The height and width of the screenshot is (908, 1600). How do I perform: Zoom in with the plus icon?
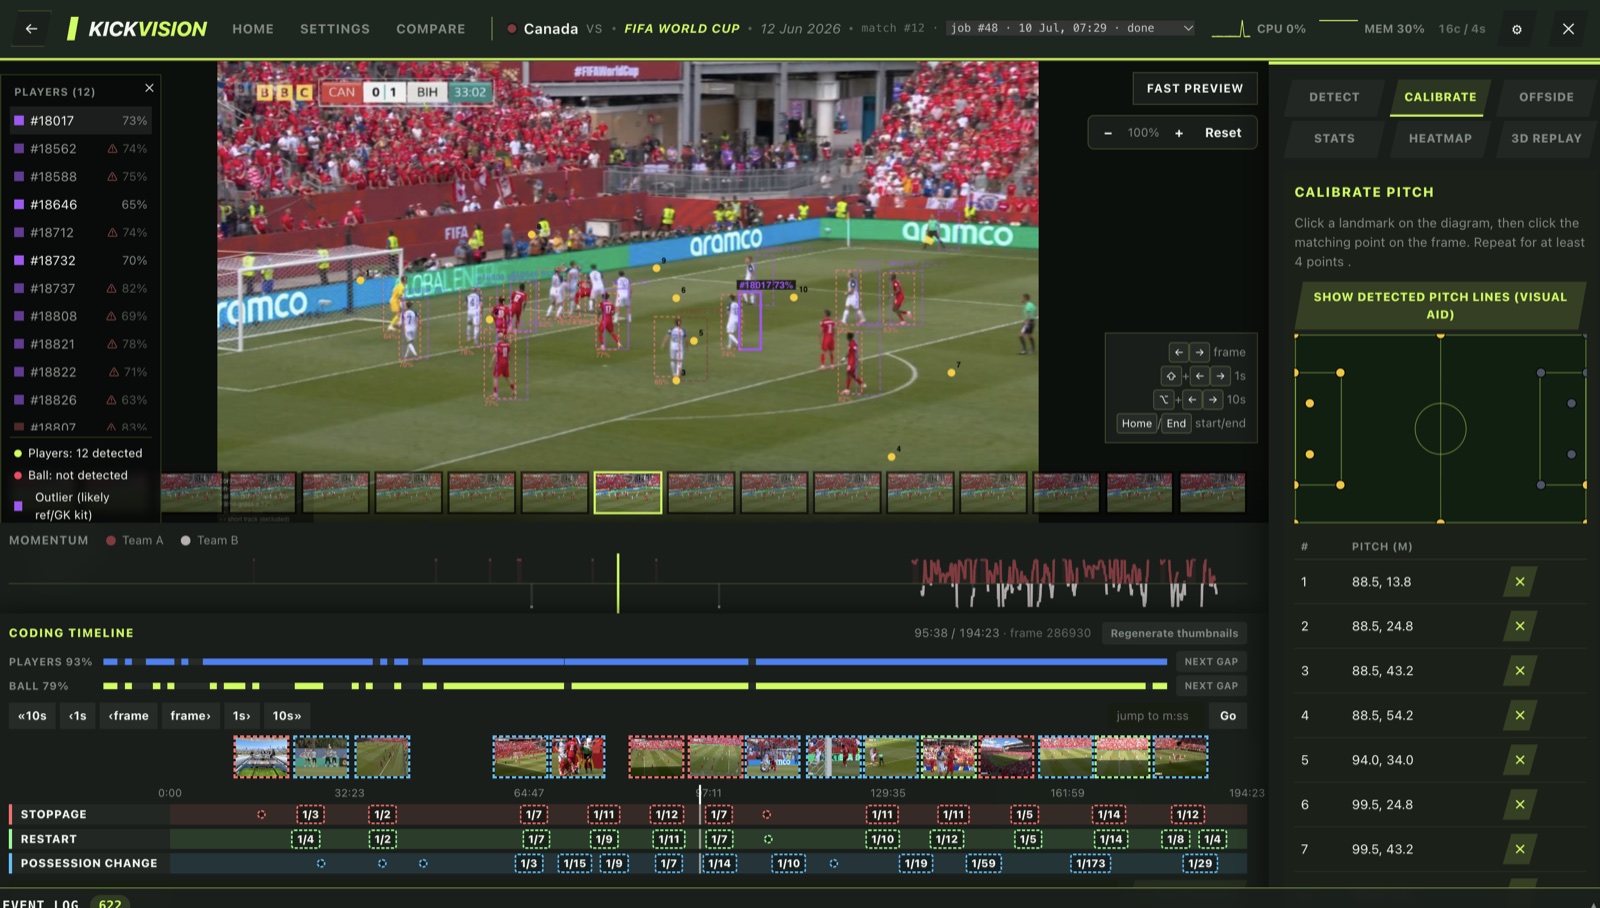(x=1179, y=133)
